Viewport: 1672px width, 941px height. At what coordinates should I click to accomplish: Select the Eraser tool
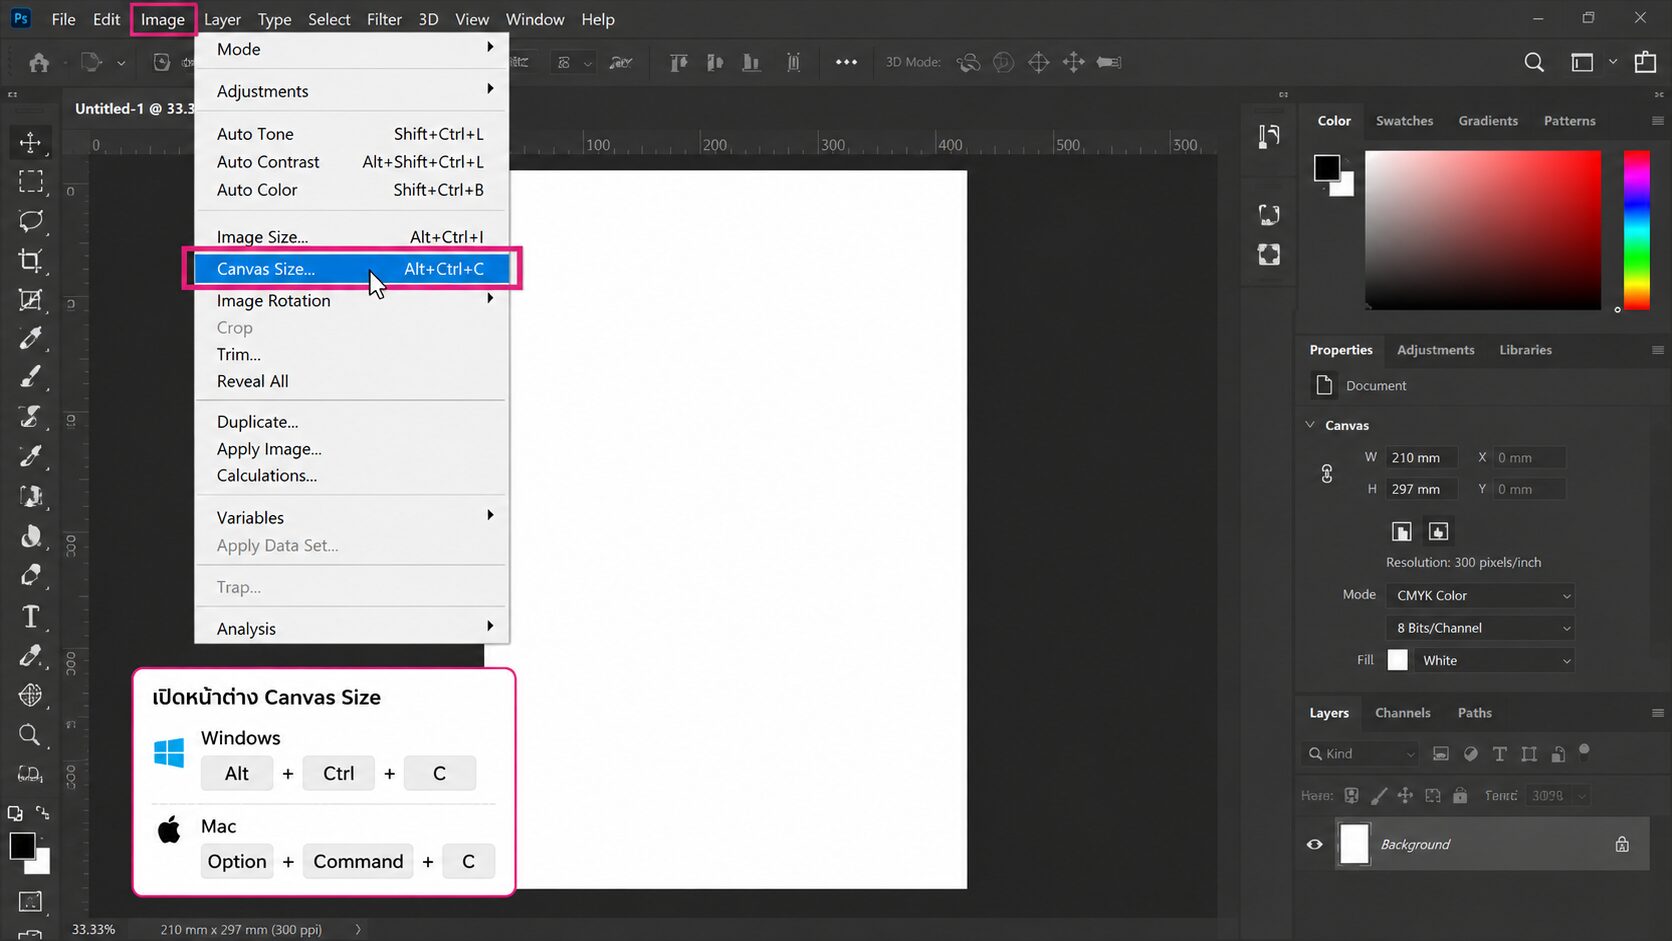(x=30, y=575)
